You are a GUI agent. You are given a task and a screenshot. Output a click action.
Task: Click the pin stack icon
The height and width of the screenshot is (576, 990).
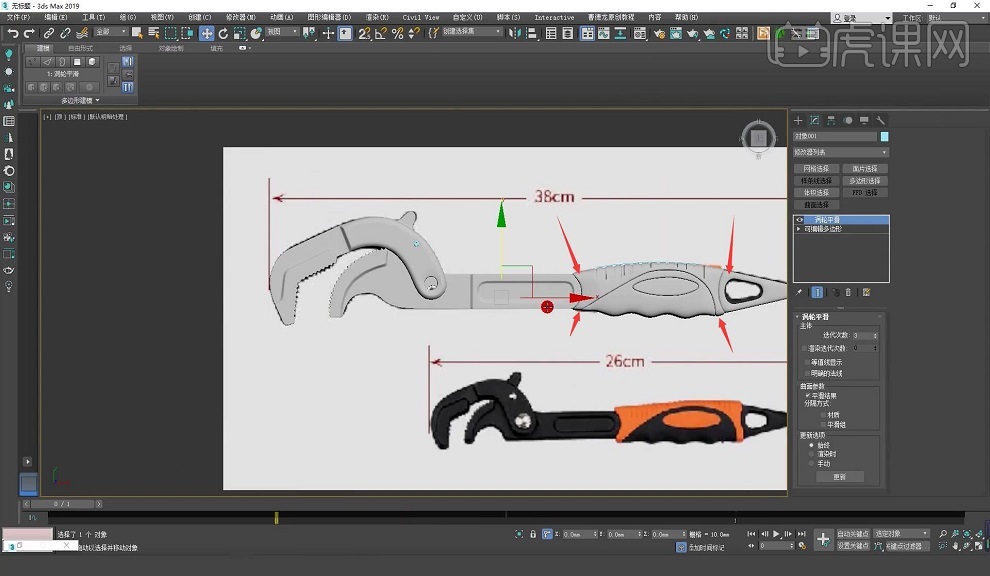pyautogui.click(x=800, y=292)
